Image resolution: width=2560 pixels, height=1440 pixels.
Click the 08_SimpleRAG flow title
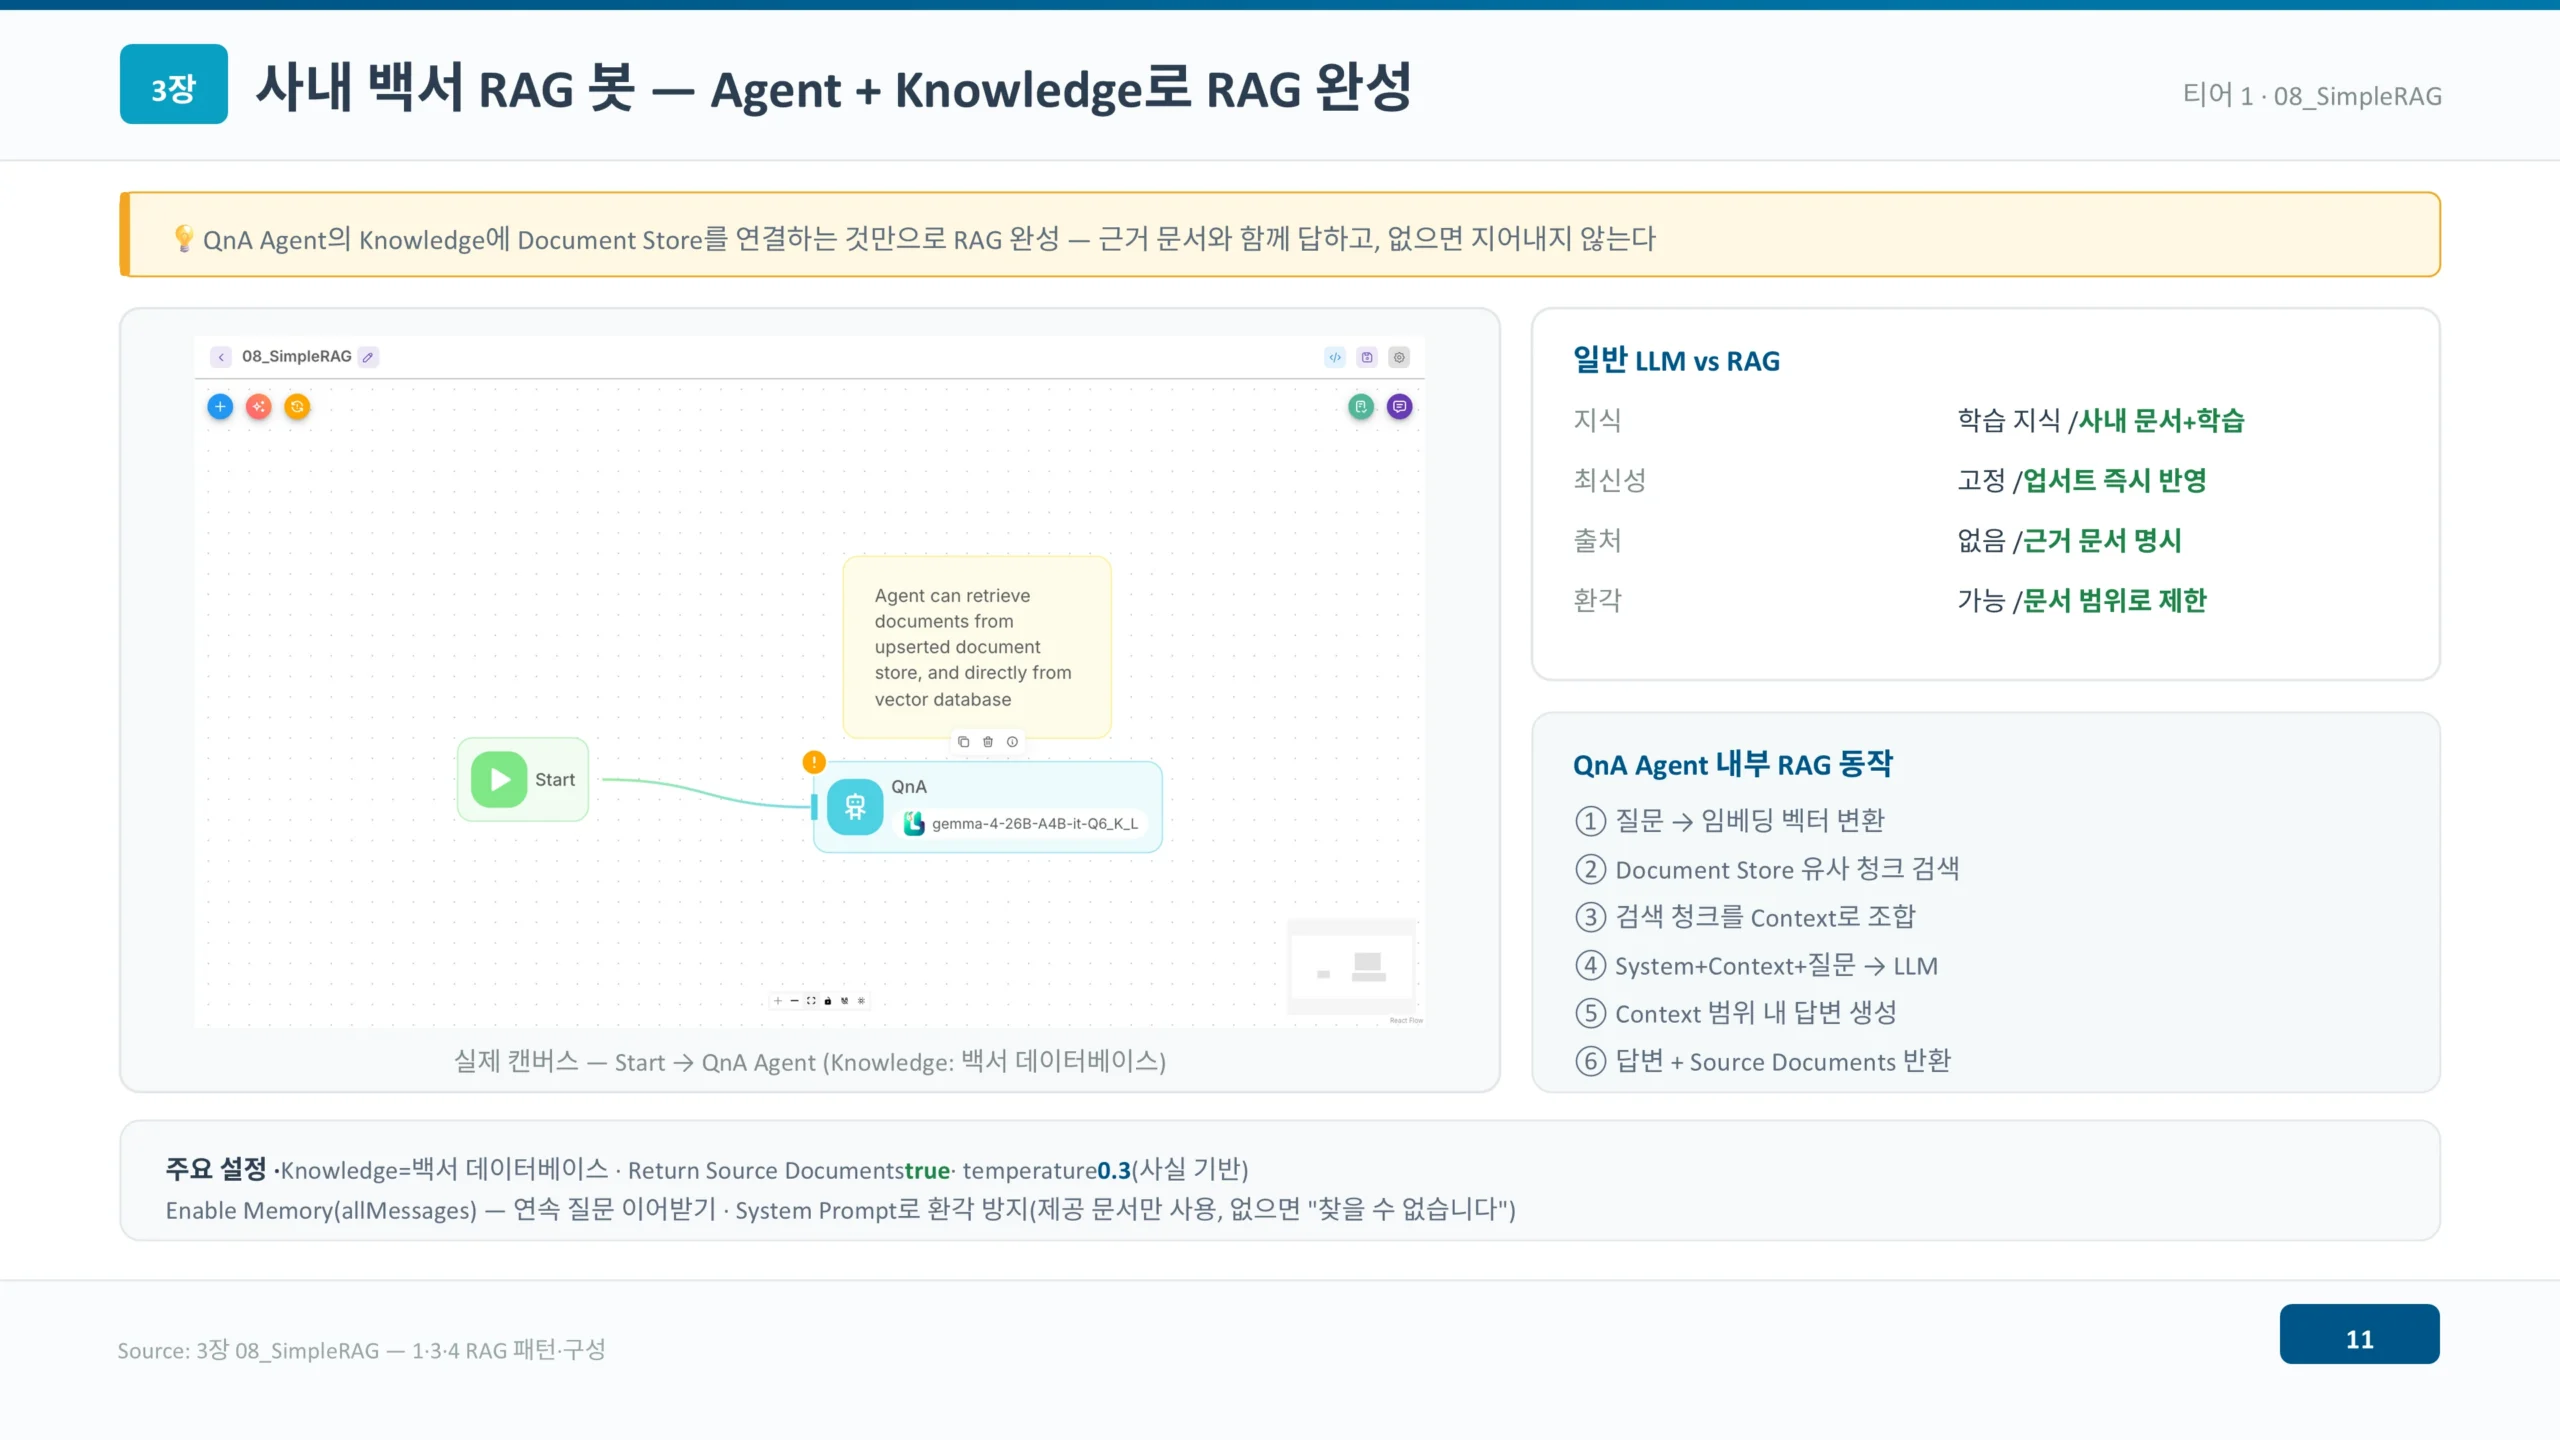pyautogui.click(x=296, y=356)
